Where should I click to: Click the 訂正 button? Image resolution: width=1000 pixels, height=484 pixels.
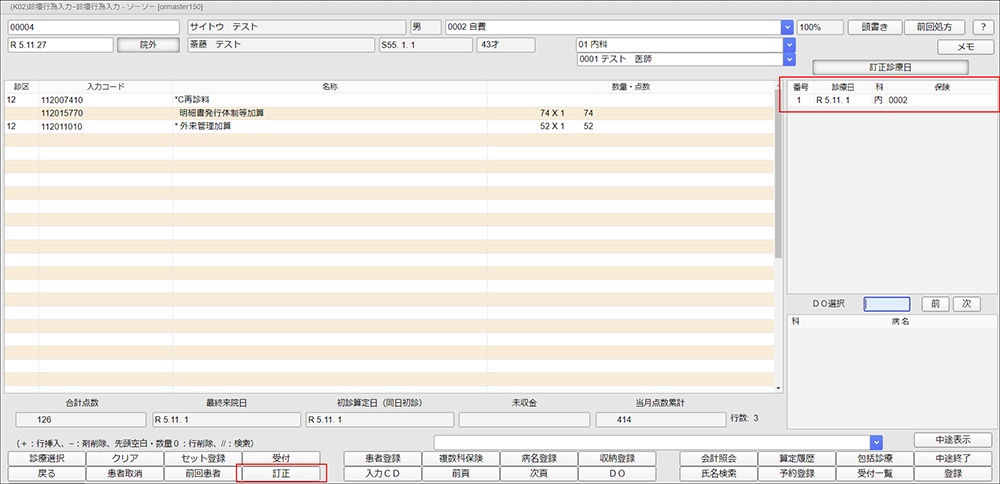point(281,473)
